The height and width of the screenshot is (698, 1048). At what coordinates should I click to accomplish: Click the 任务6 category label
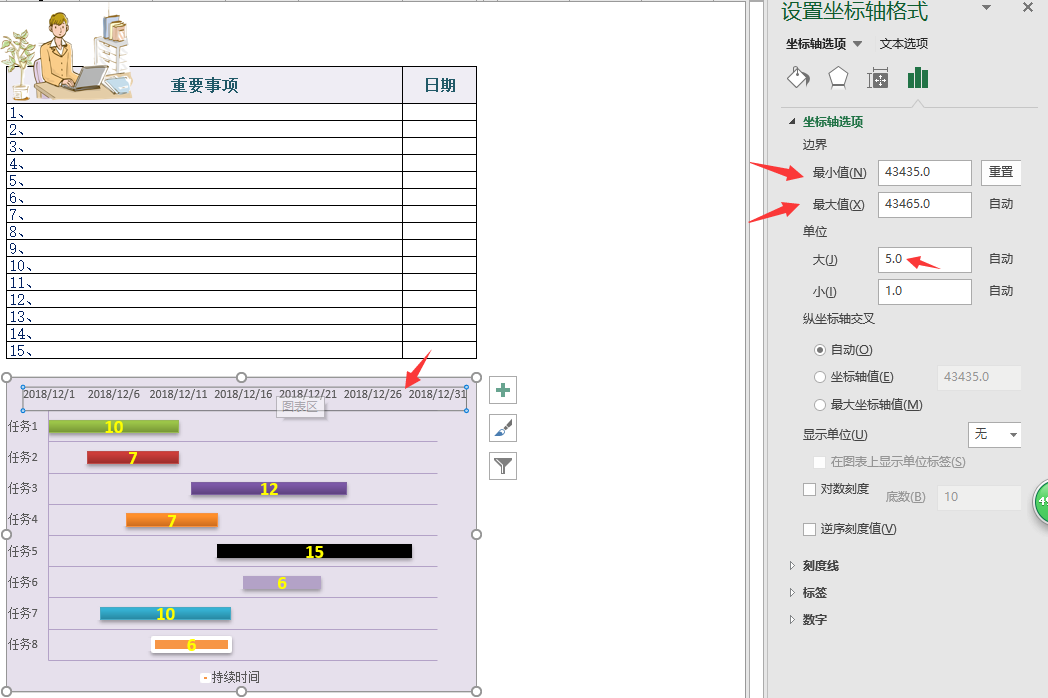point(23,582)
